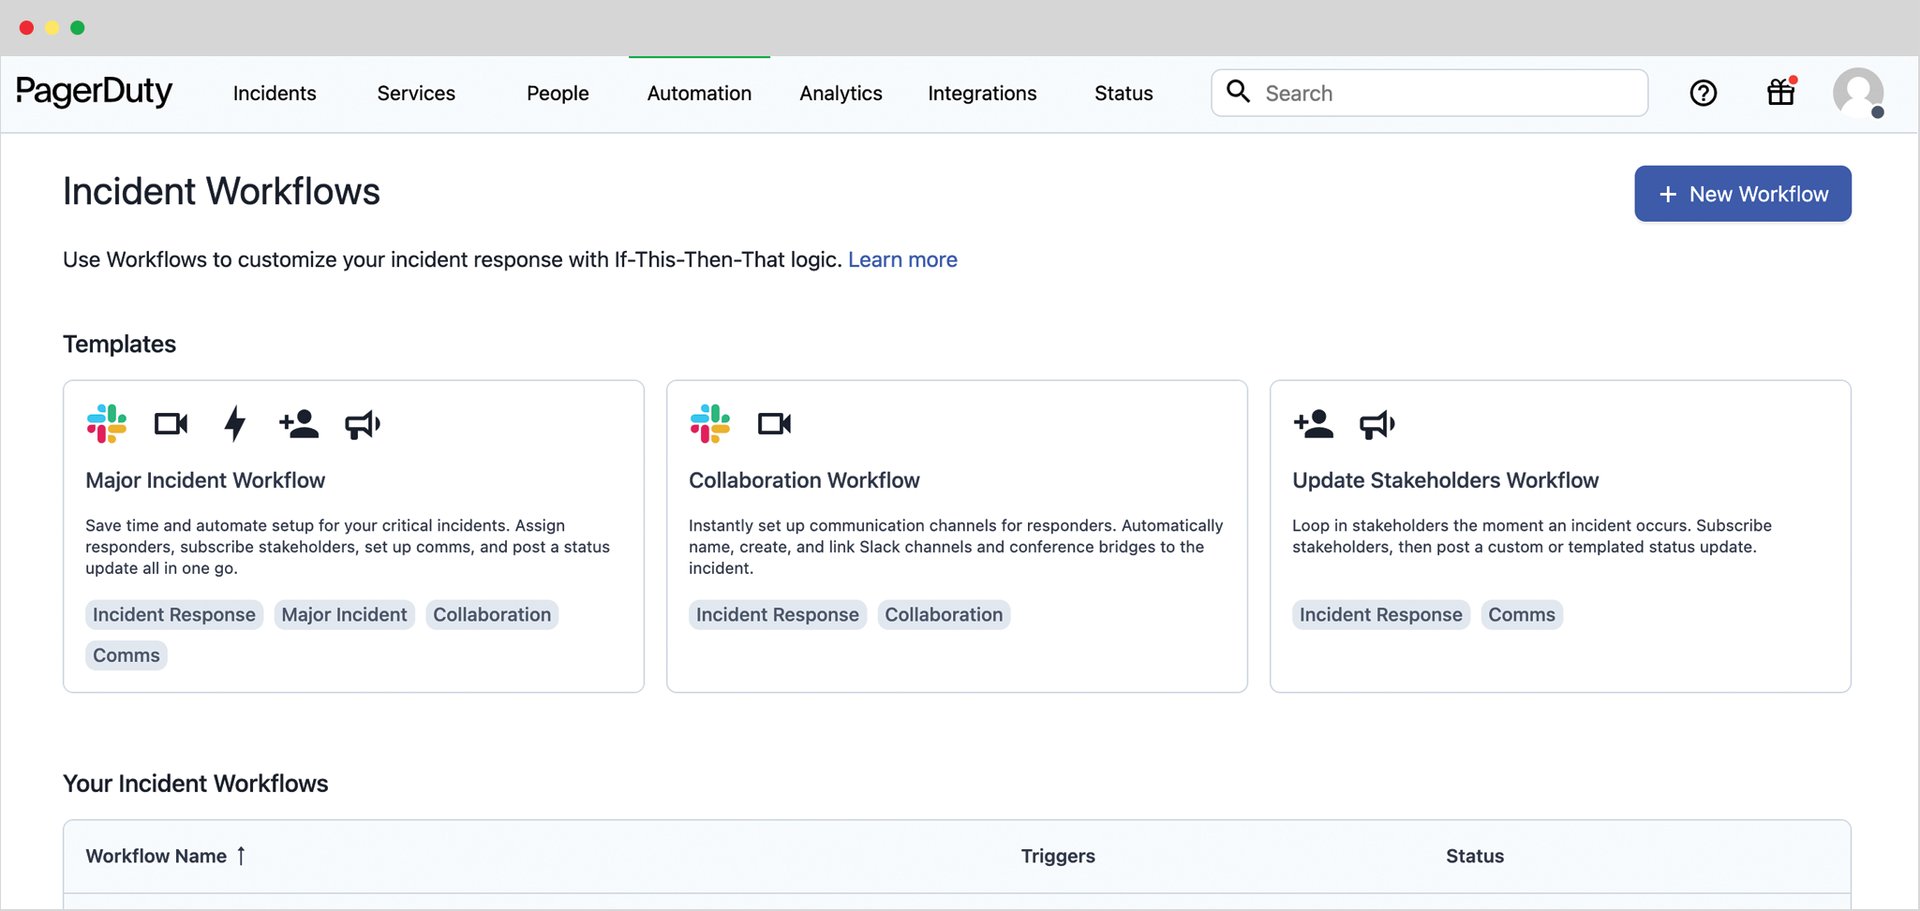Click Slack icon in Major Incident Workflow card
This screenshot has height=911, width=1920.
pyautogui.click(x=106, y=424)
